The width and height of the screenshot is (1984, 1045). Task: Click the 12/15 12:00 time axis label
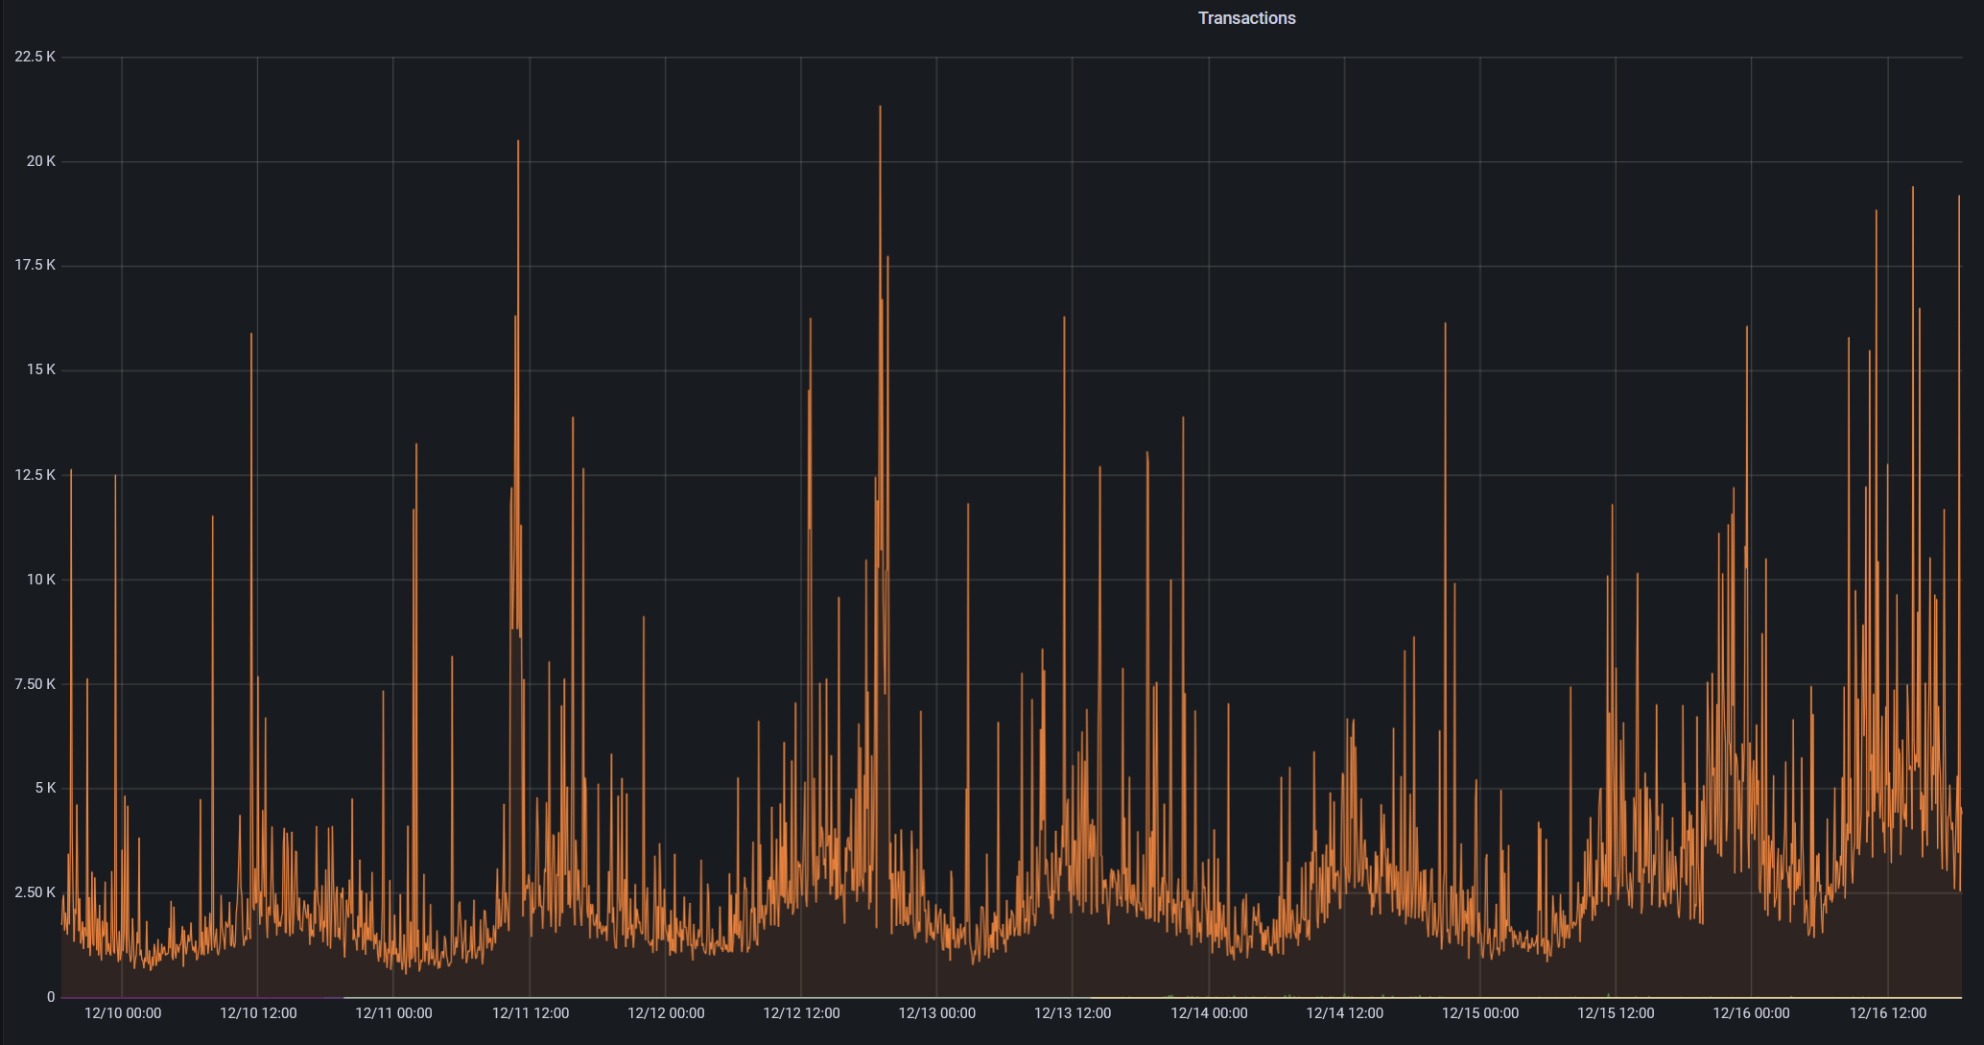coord(1615,1013)
